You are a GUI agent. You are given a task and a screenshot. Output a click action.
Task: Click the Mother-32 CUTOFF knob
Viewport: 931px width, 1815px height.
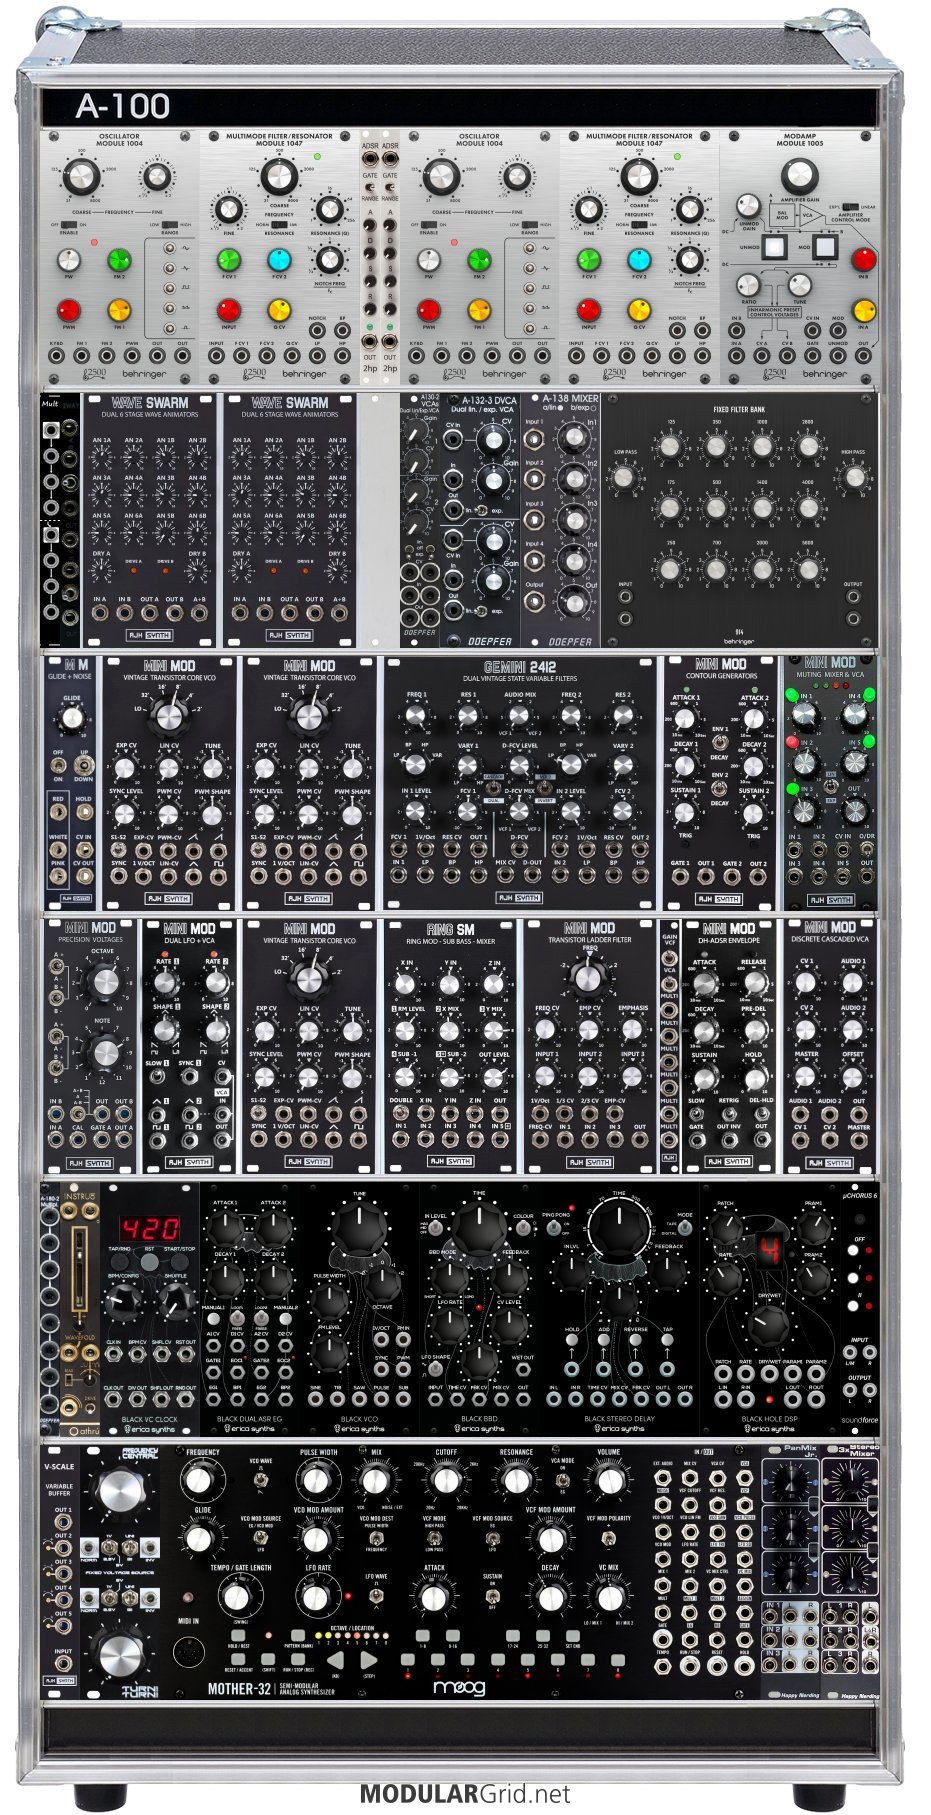[x=445, y=1480]
